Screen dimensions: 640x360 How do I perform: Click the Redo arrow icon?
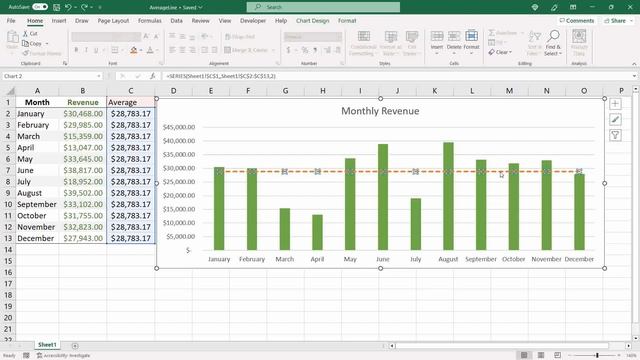pos(84,7)
